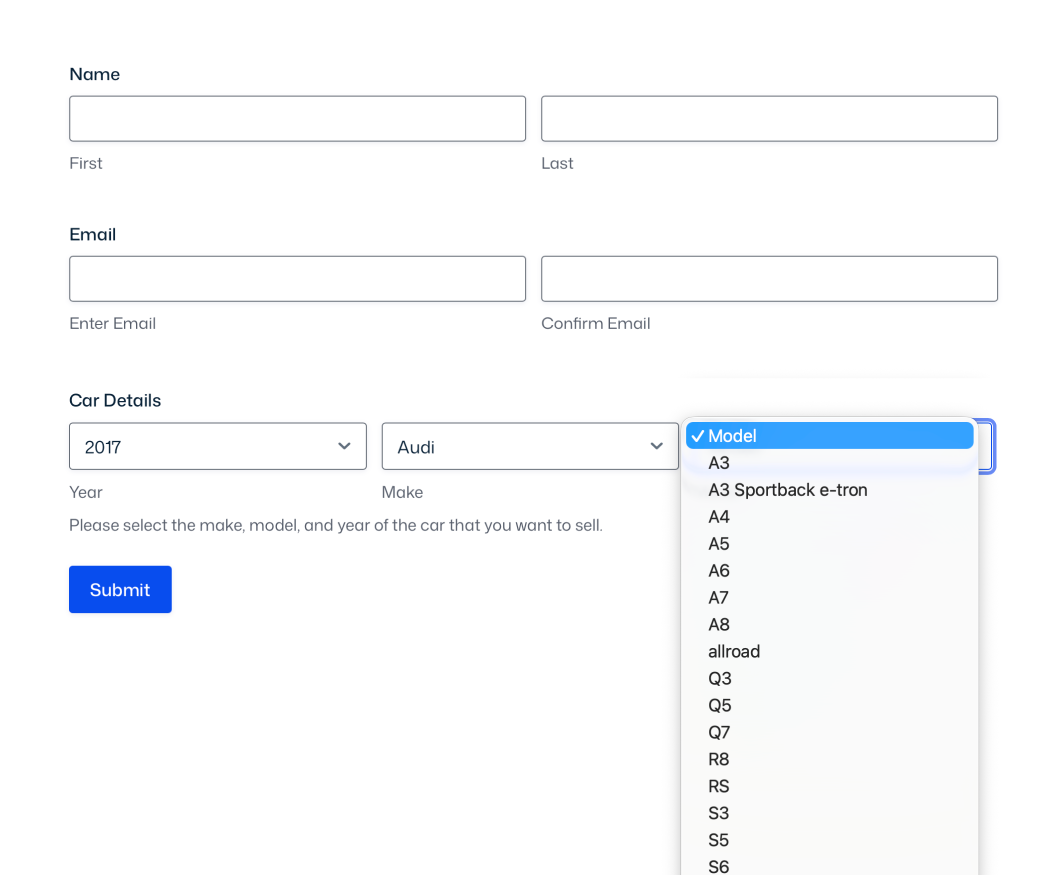Select the checked Model placeholder option
The width and height of the screenshot is (1064, 875).
point(829,436)
